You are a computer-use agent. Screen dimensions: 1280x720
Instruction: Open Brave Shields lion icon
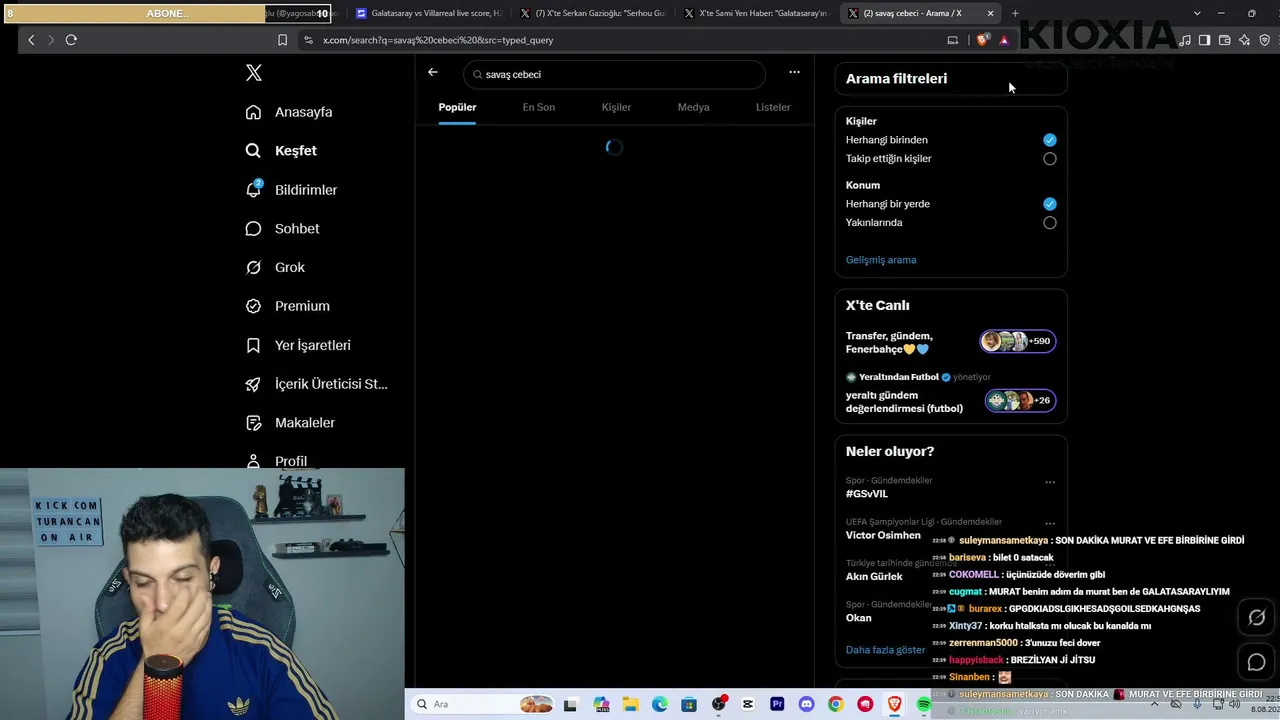click(983, 40)
